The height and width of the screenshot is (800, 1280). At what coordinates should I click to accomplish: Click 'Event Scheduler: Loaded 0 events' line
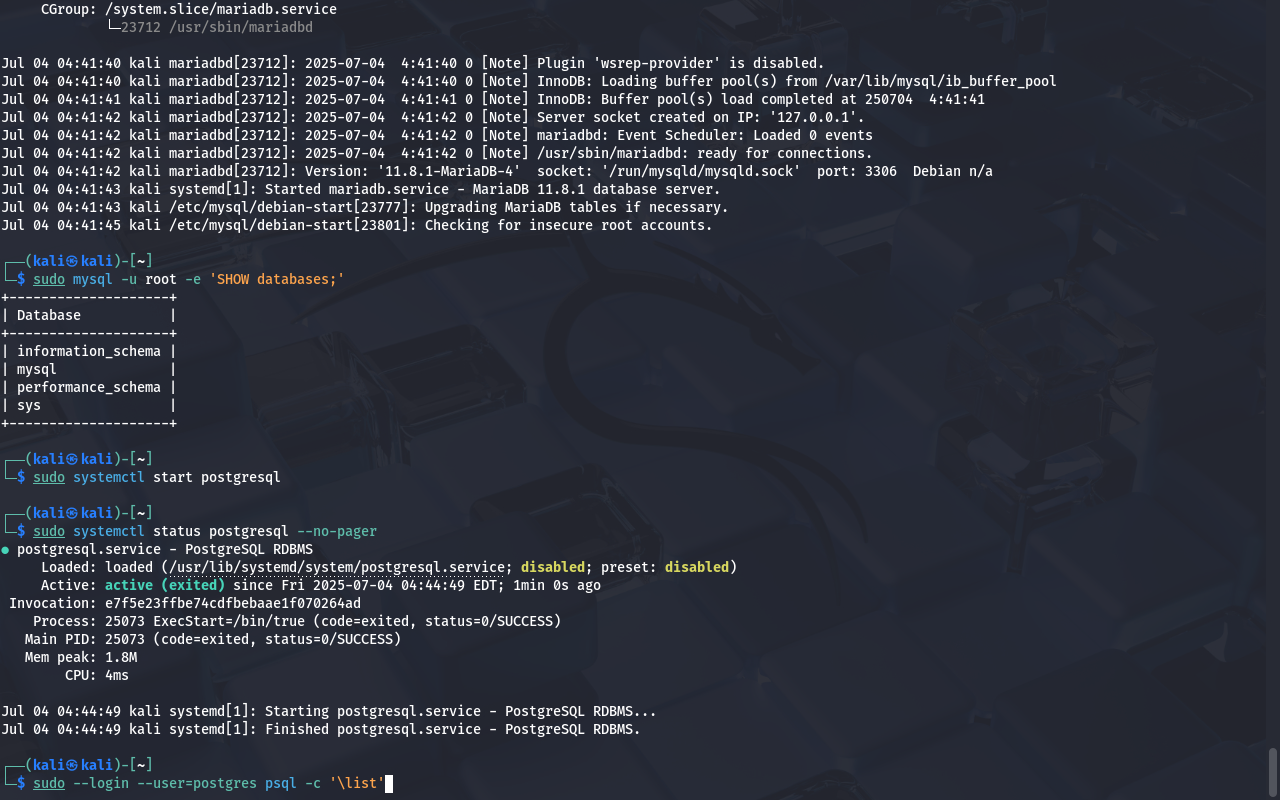(437, 135)
